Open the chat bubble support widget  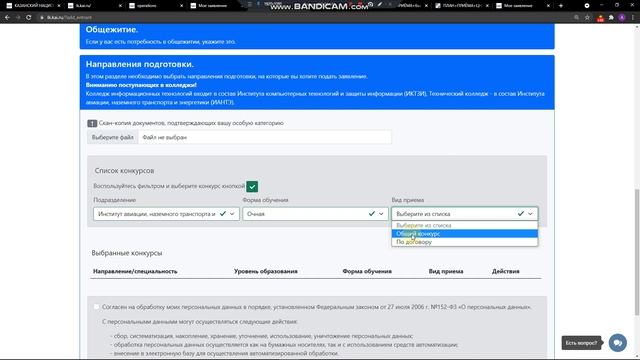(x=618, y=343)
